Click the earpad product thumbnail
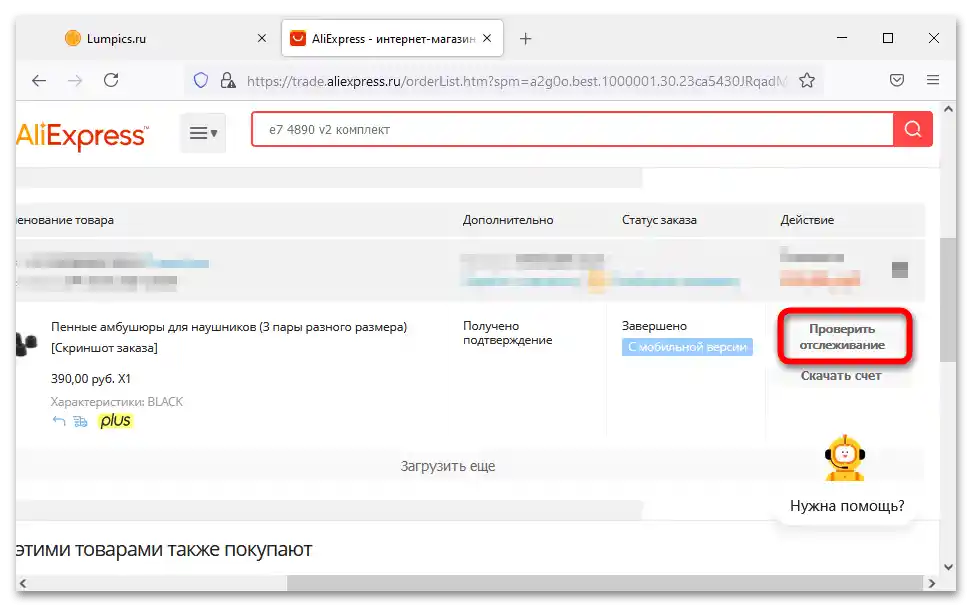This screenshot has height=607, width=972. (x=26, y=343)
